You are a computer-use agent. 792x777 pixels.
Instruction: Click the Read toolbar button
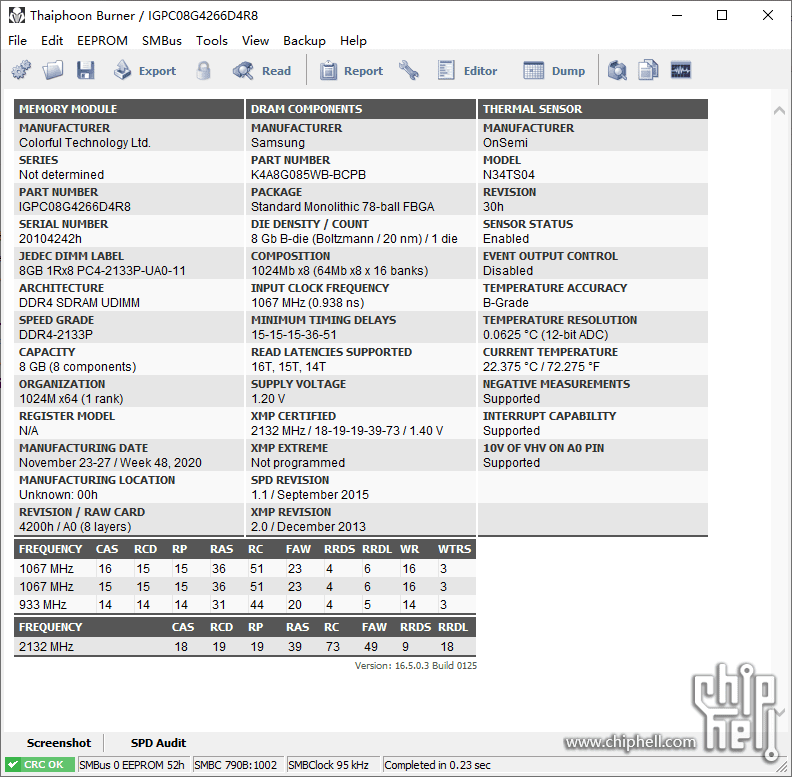(262, 71)
